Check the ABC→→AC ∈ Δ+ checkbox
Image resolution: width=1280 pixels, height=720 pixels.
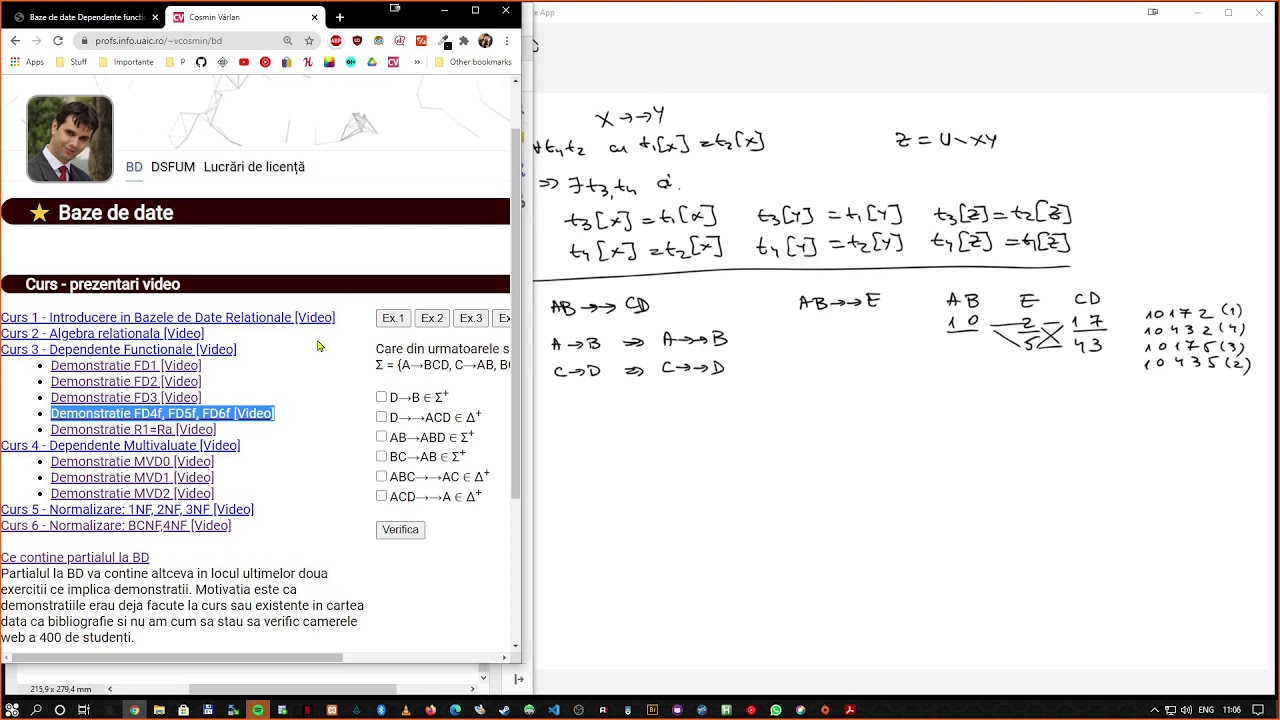coord(381,476)
